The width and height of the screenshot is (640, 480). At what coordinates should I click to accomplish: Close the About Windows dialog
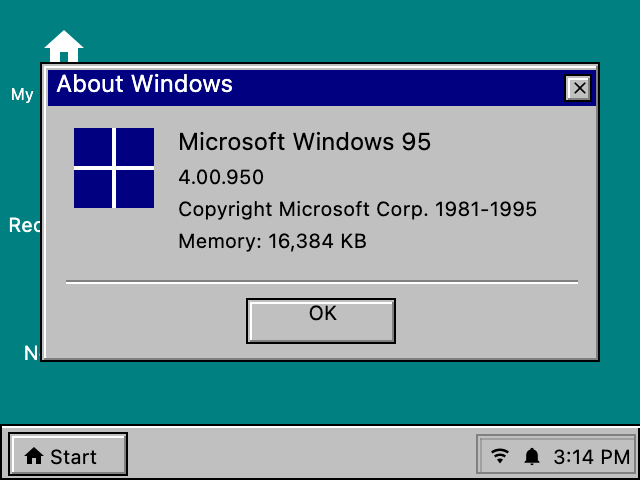point(578,88)
